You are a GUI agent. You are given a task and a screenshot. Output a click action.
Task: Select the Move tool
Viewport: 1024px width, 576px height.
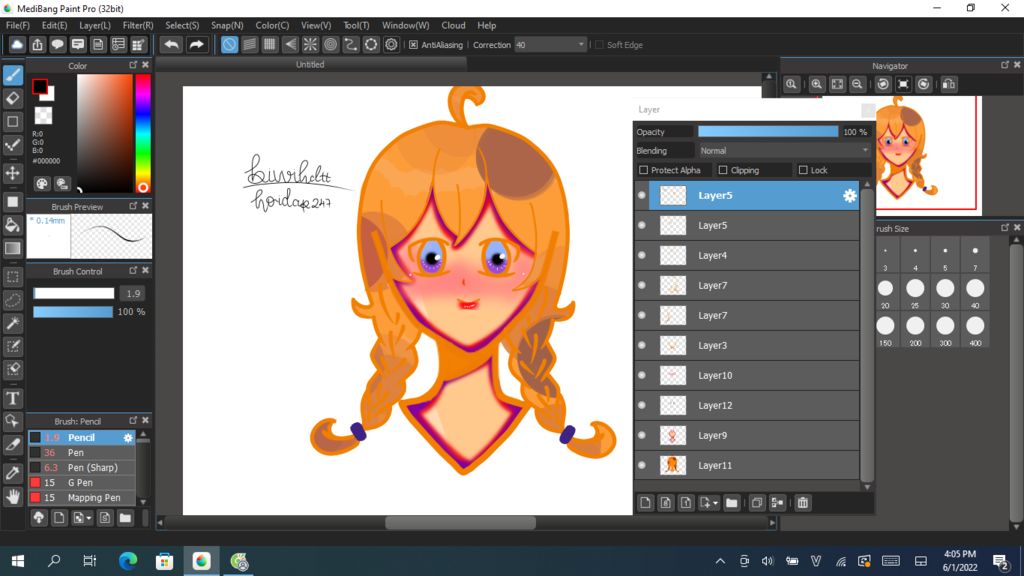(x=12, y=173)
